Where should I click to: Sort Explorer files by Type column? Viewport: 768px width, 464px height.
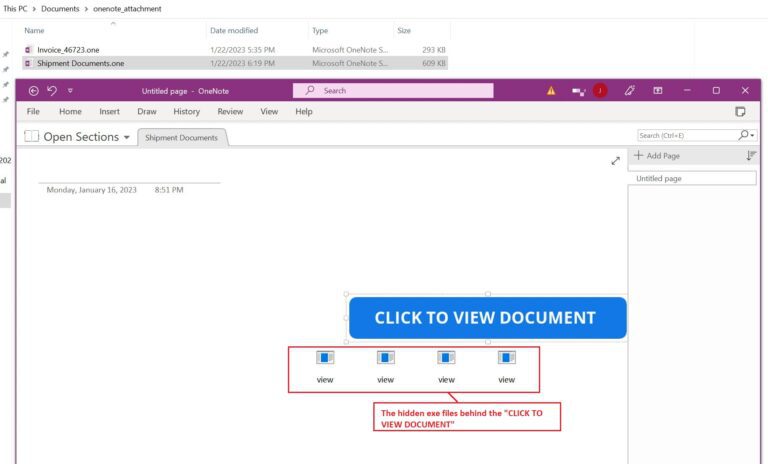(x=320, y=30)
